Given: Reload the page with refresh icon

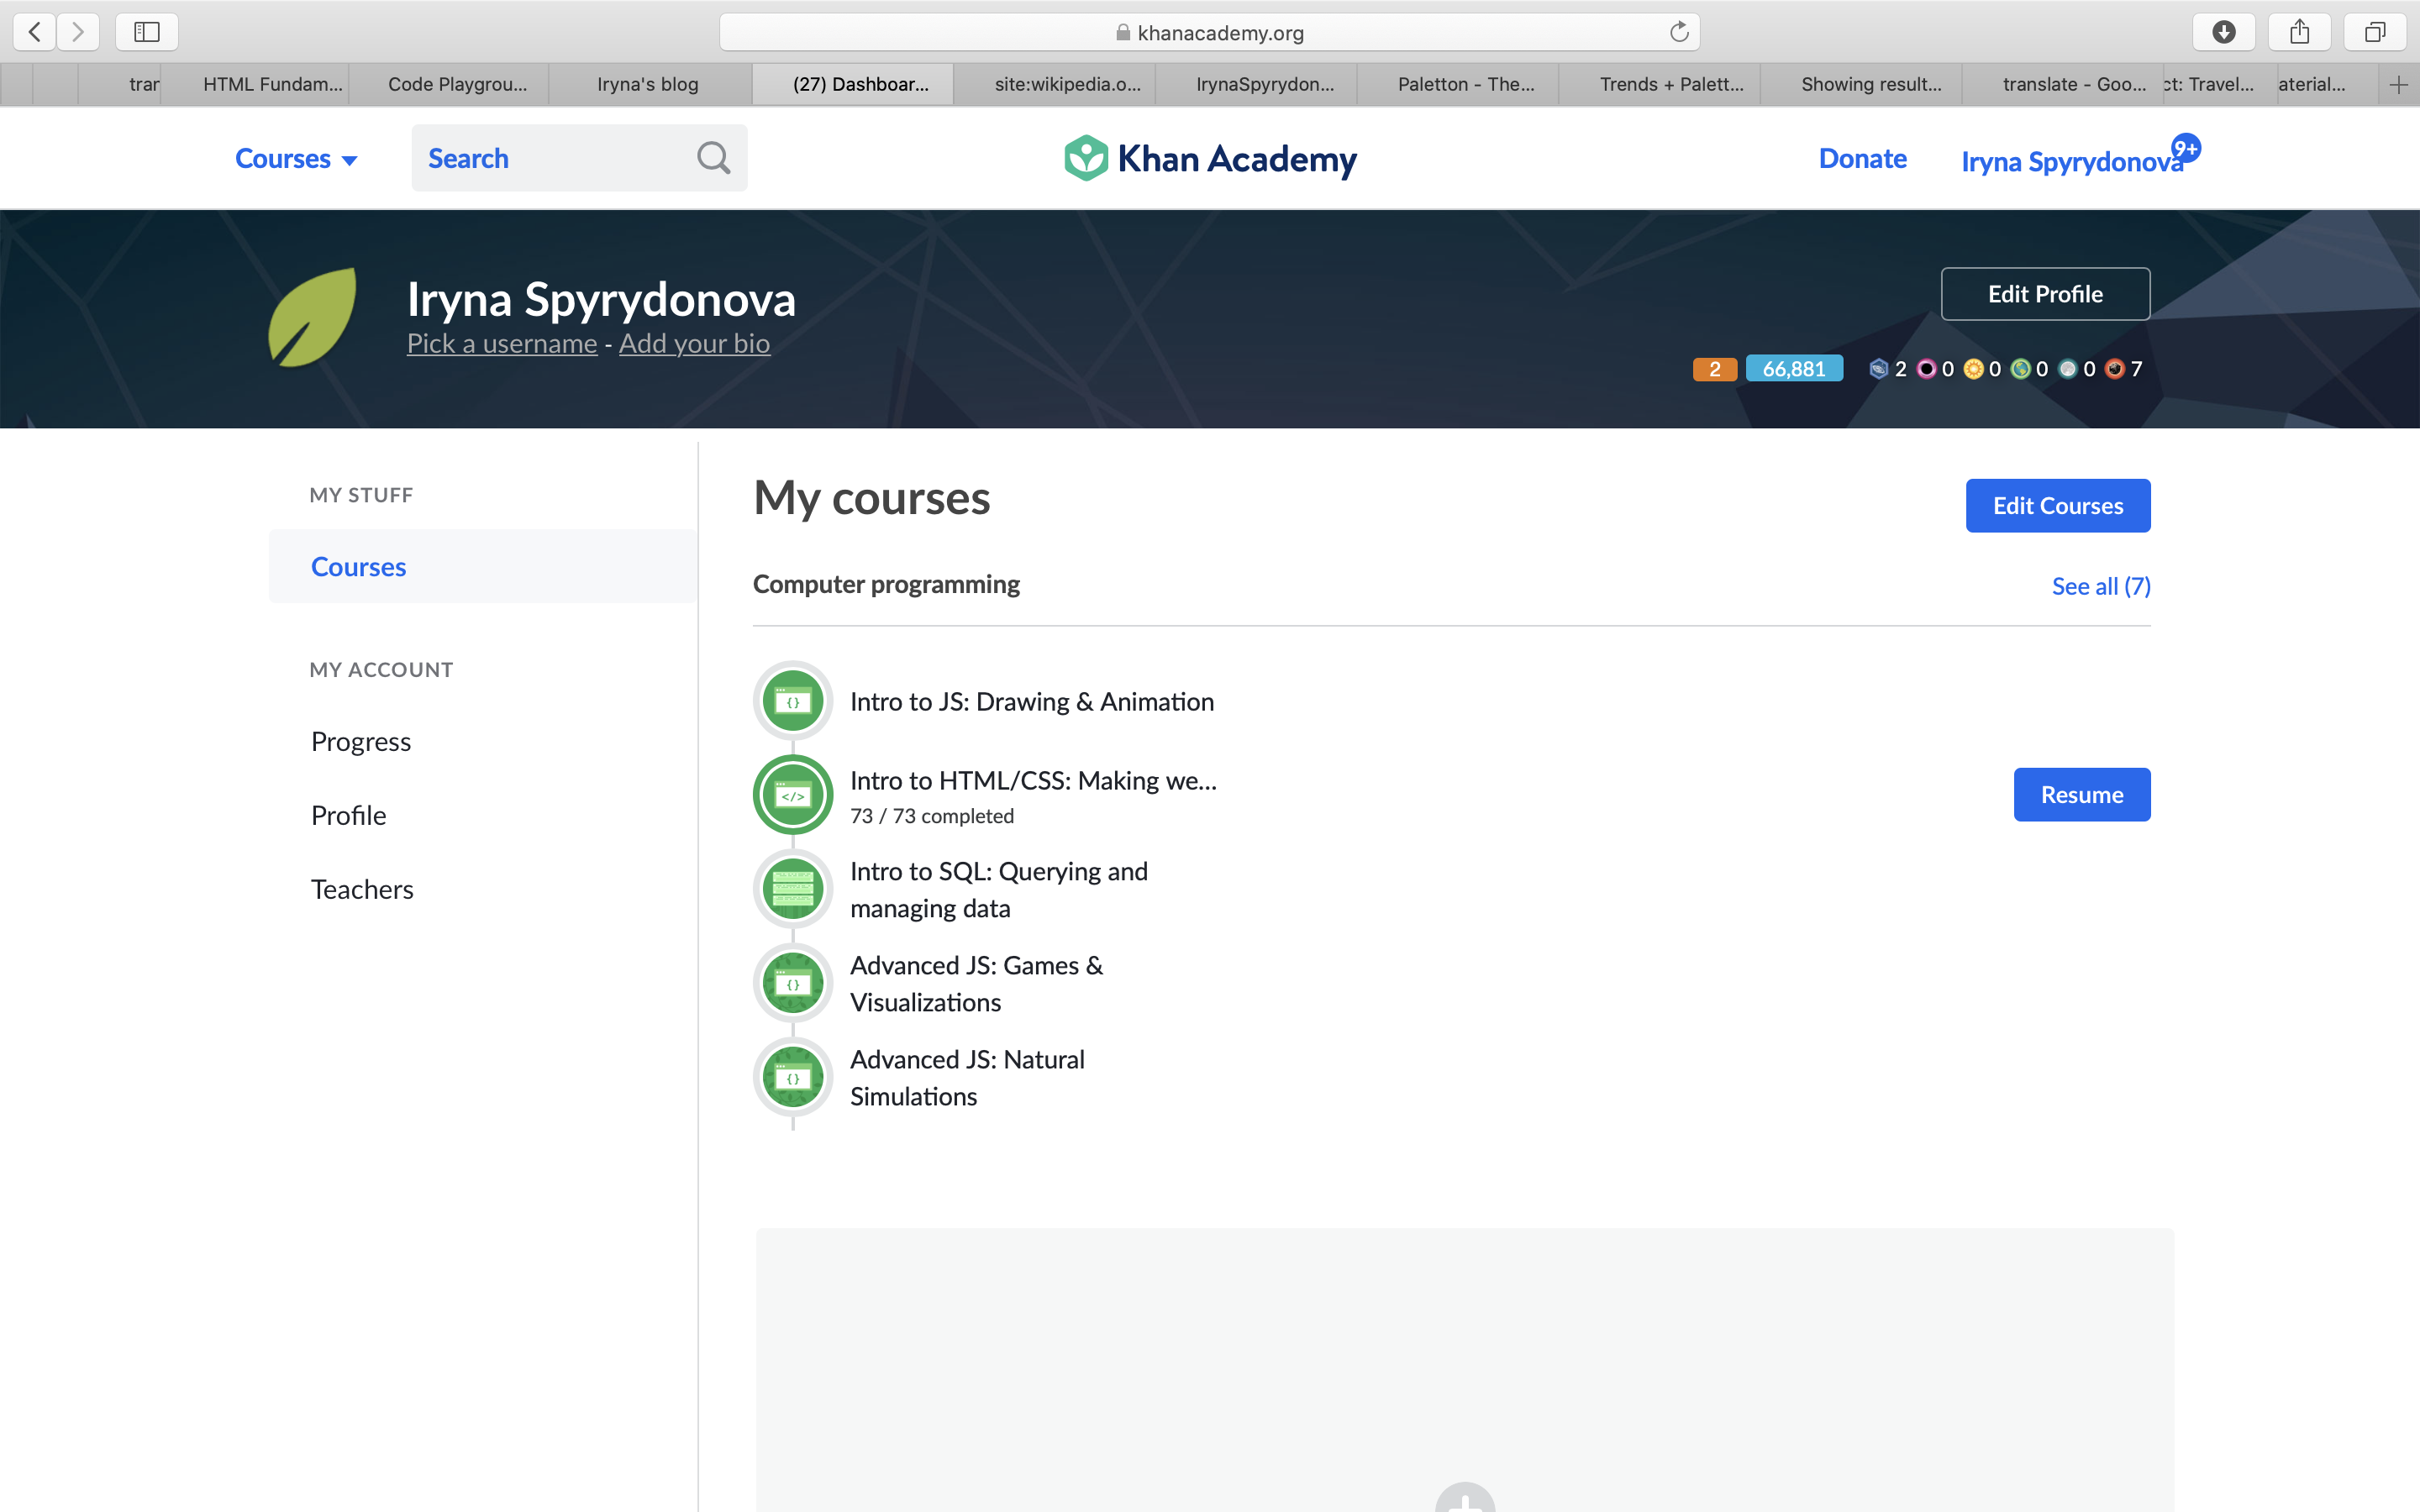Looking at the screenshot, I should [x=1679, y=32].
